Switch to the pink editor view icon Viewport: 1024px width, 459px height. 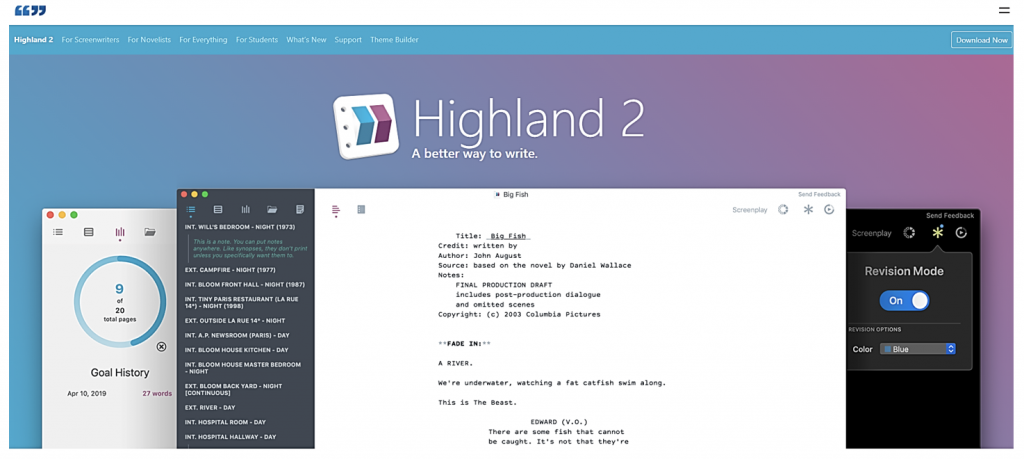336,210
